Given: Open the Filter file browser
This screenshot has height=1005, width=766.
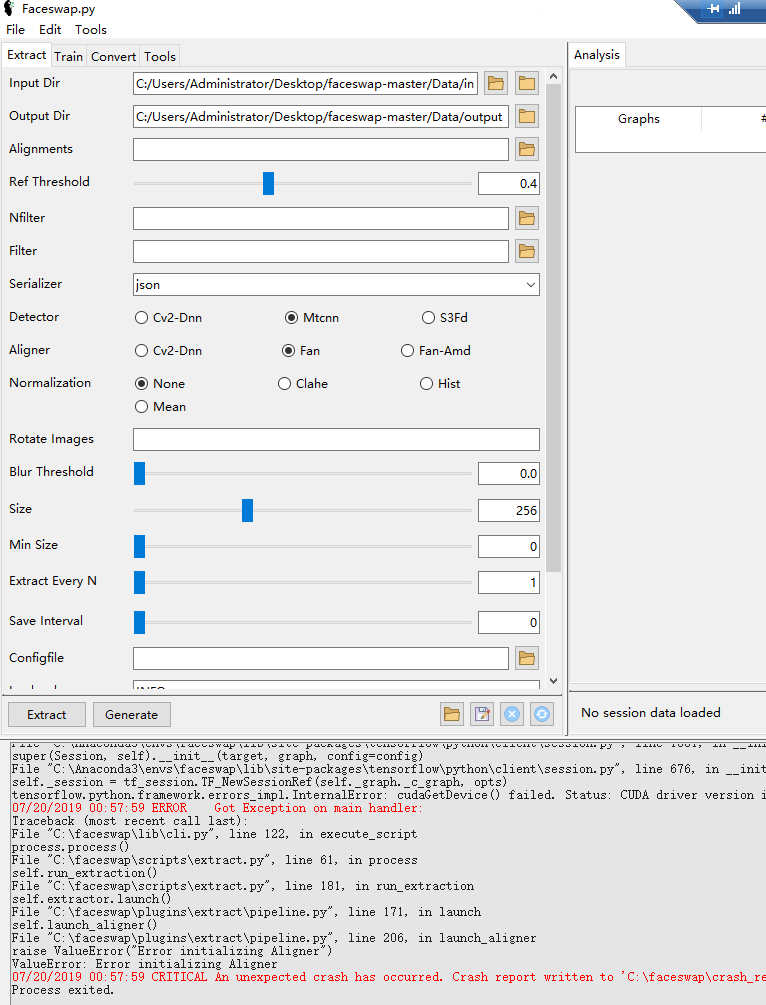Looking at the screenshot, I should pos(527,251).
